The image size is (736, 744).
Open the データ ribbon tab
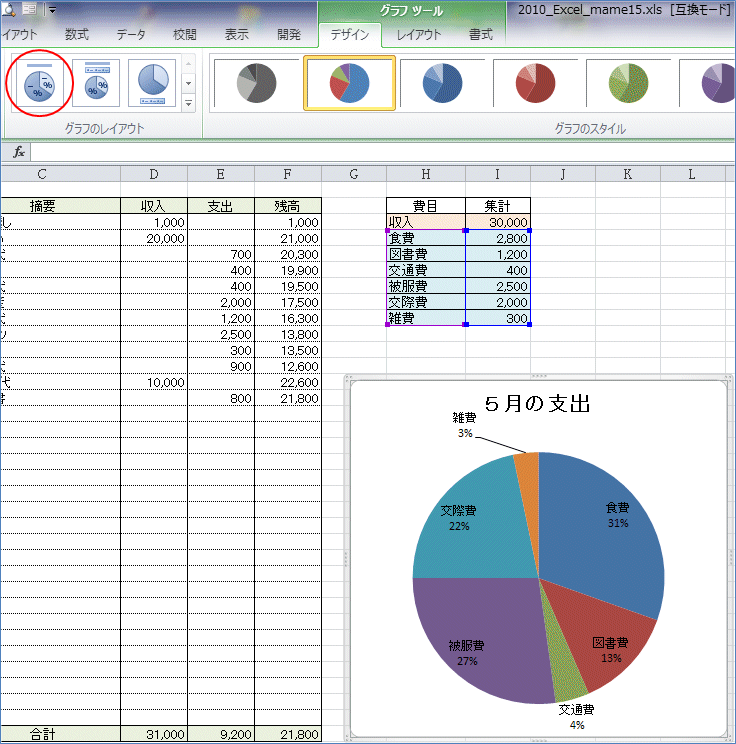(130, 34)
